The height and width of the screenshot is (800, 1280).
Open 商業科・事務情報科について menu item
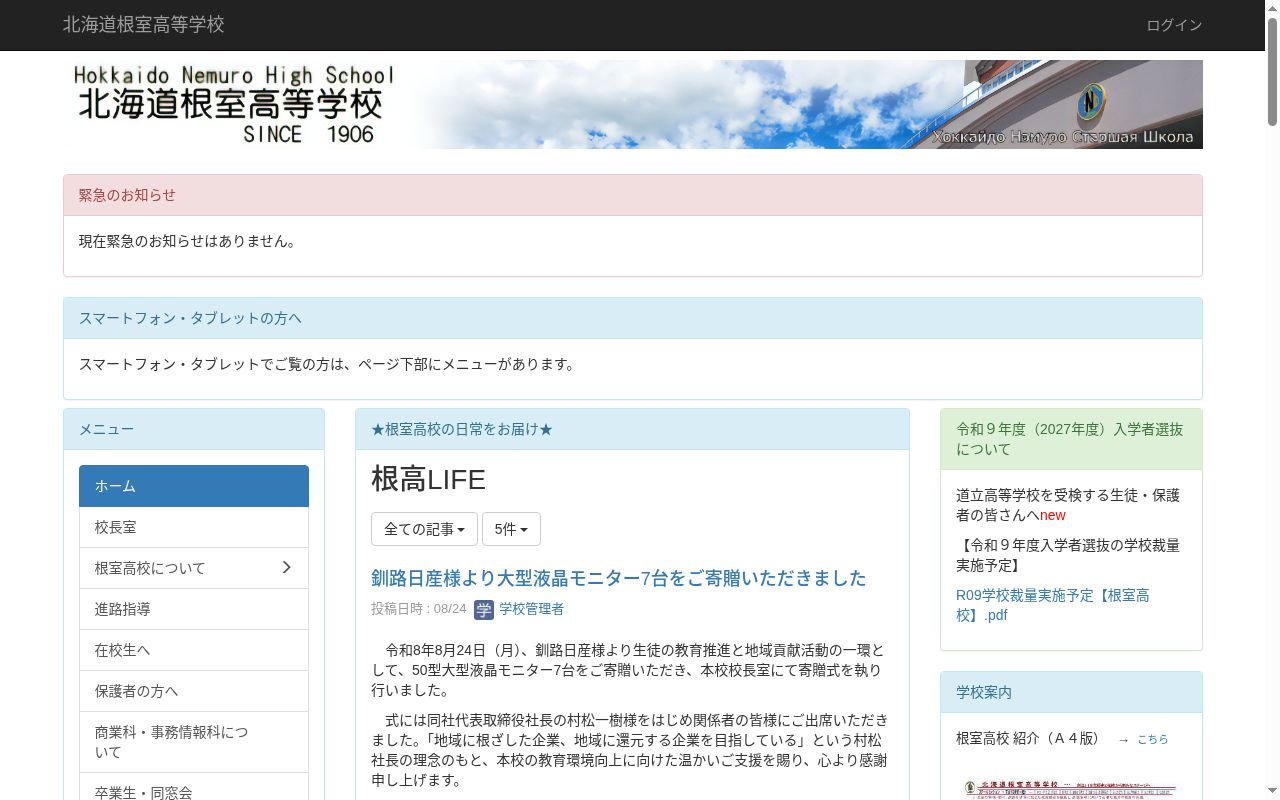point(194,742)
